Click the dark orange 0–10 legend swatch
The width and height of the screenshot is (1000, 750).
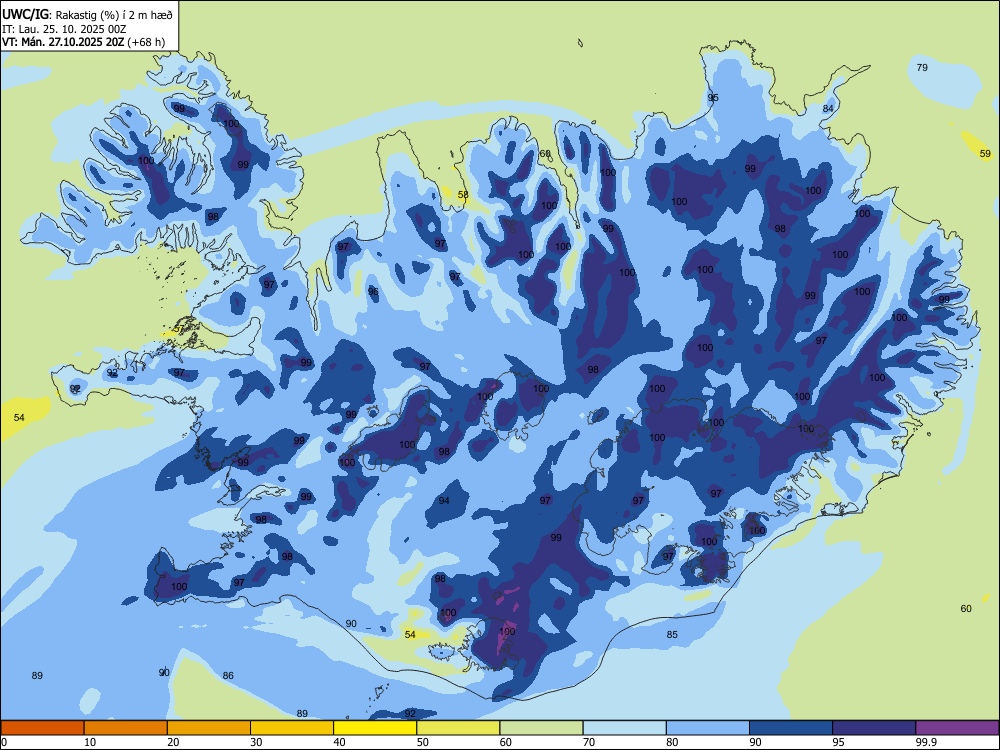point(42,728)
